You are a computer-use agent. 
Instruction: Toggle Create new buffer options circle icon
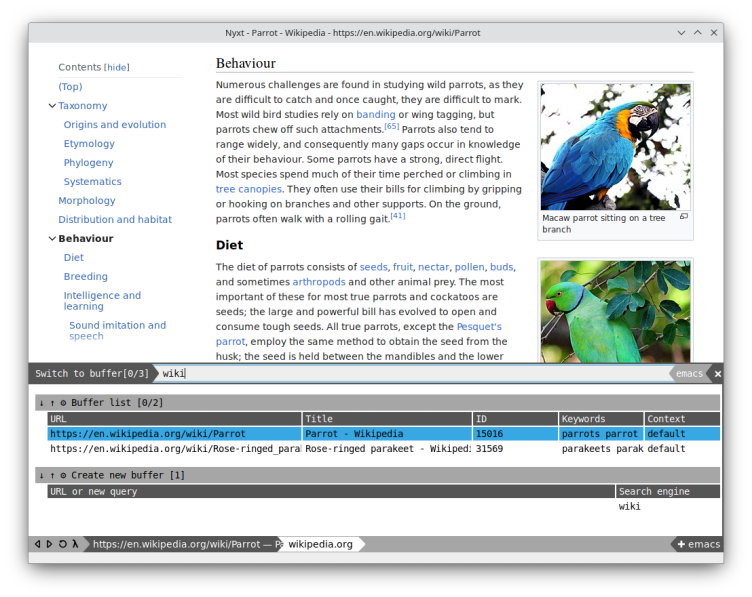pos(63,476)
